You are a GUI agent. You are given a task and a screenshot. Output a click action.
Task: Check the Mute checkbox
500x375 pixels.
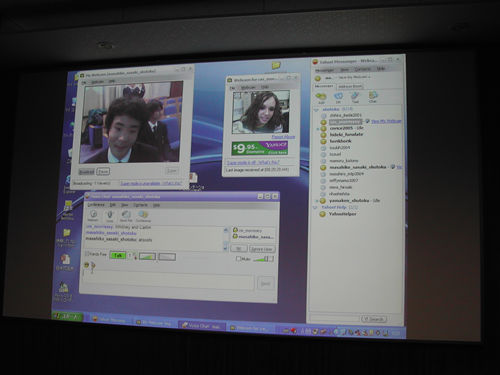238,258
